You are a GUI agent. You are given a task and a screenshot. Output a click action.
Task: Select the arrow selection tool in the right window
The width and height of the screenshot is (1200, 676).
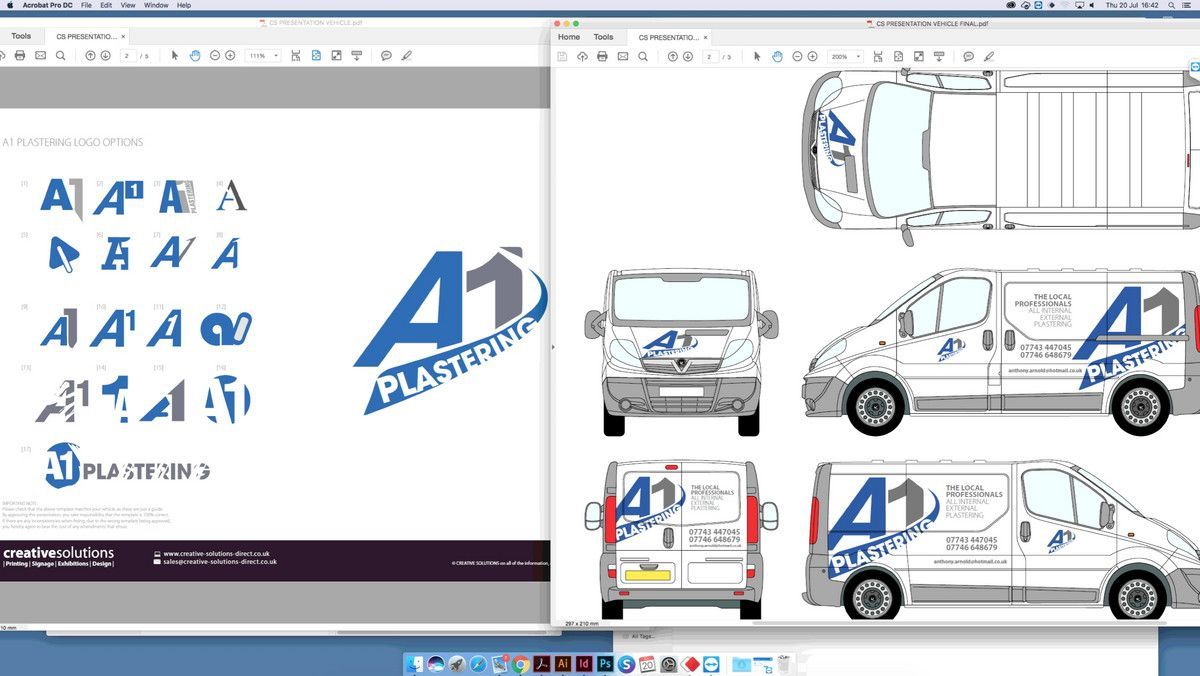tap(757, 57)
